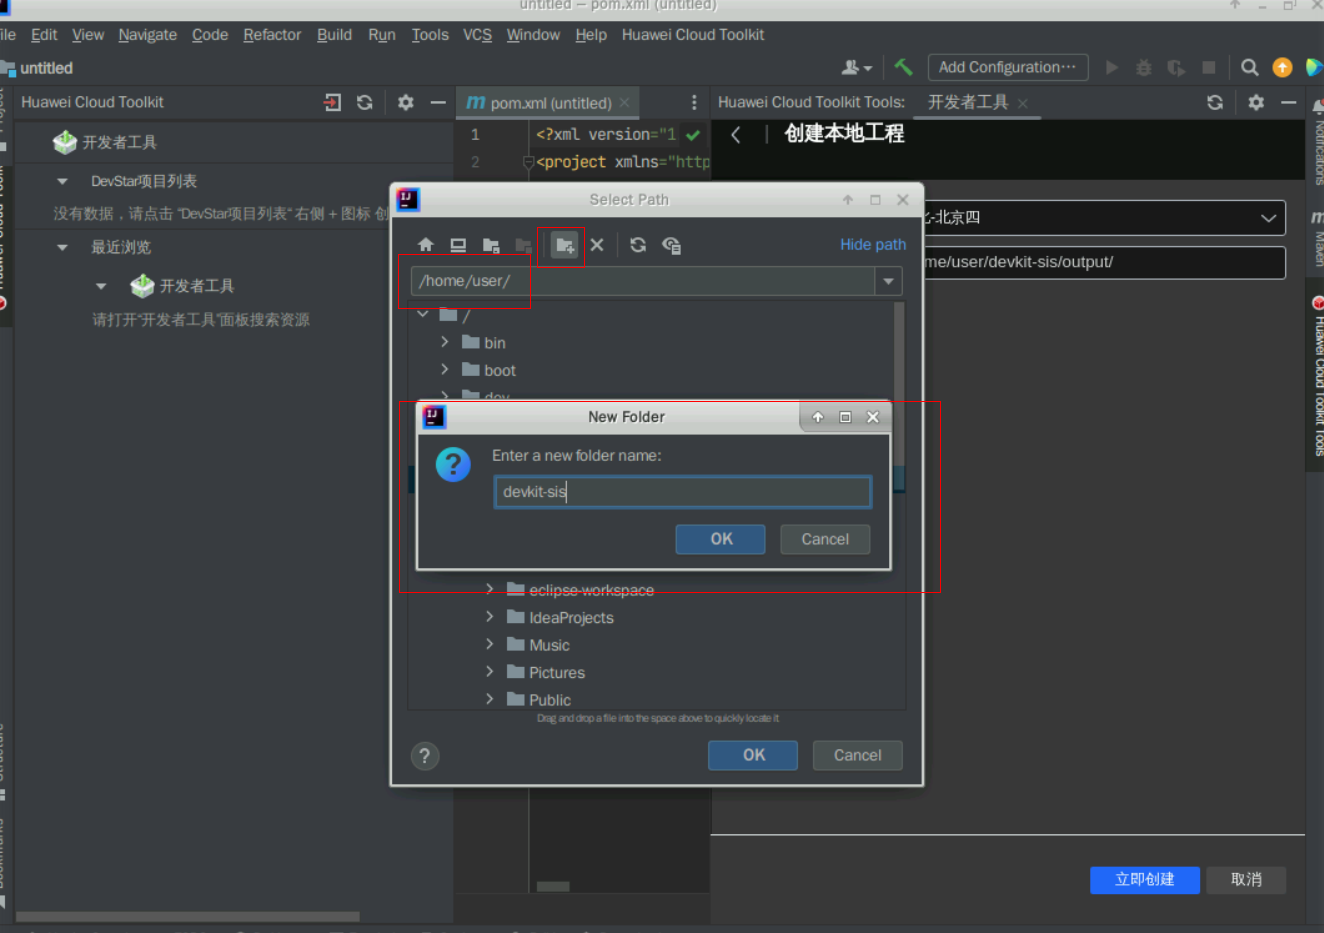The height and width of the screenshot is (933, 1324).
Task: Collapse the DevStar项目列表 section
Action: coord(63,181)
